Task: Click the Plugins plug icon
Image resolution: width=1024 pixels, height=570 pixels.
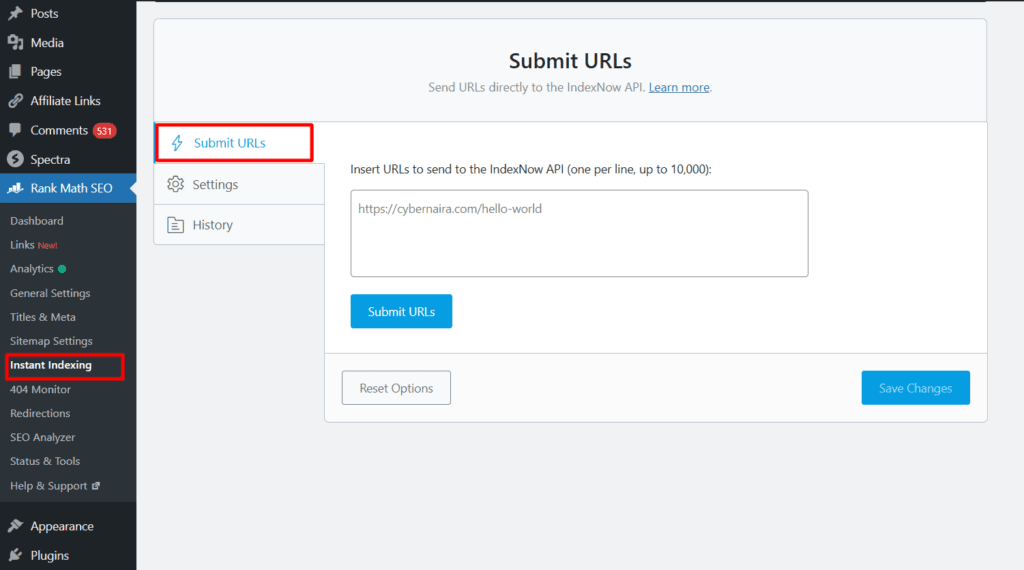Action: (x=15, y=555)
